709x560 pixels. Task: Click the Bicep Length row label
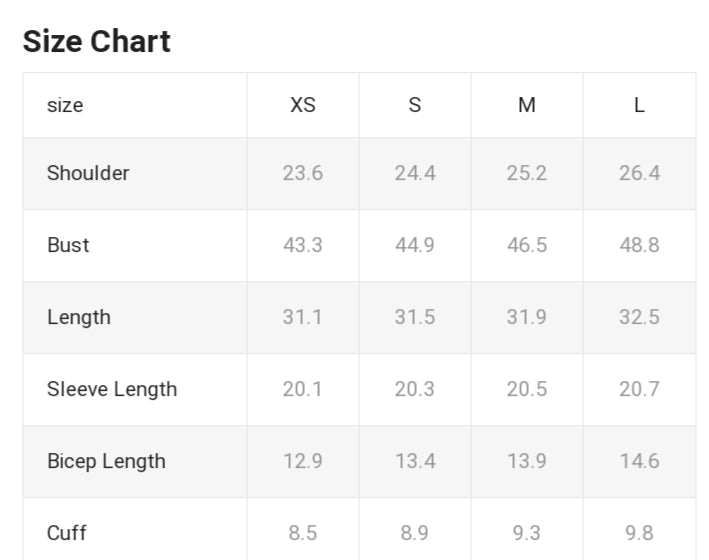pyautogui.click(x=106, y=461)
